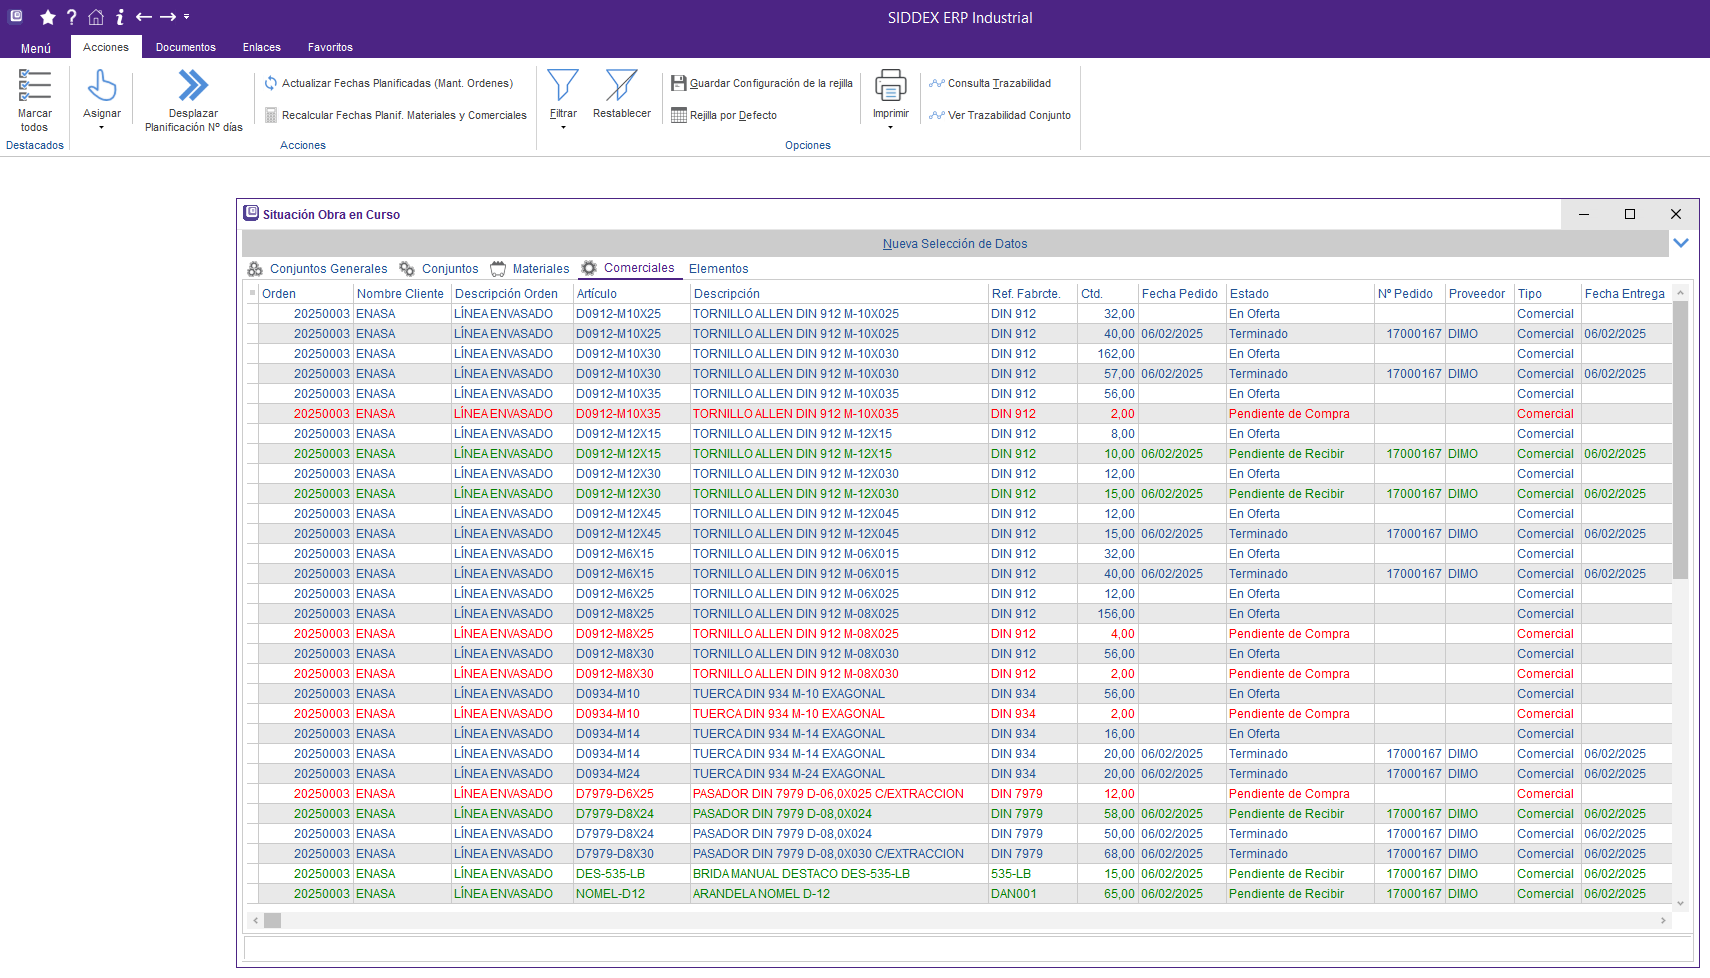Switch to the Materiales tab
The height and width of the screenshot is (978, 1710).
(540, 269)
